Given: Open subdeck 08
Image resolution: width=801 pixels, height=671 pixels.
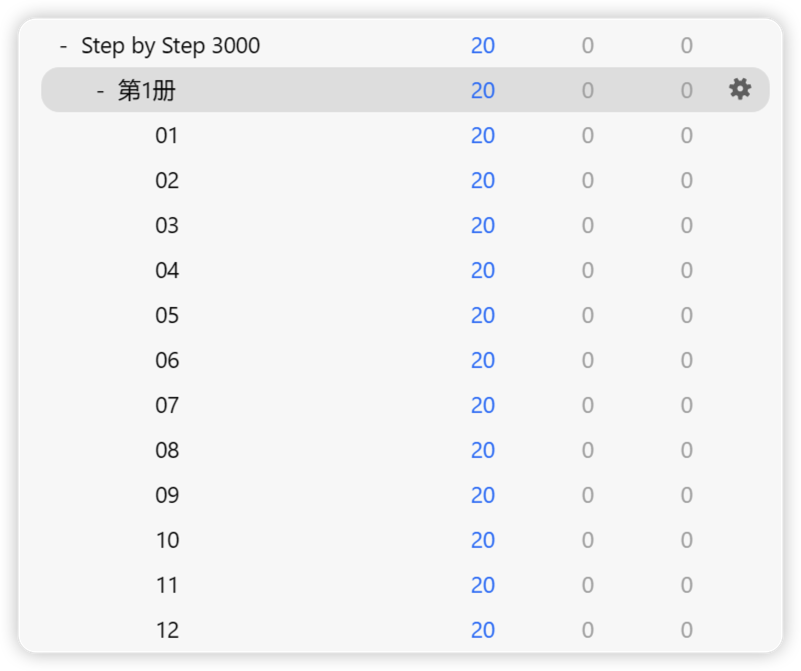Looking at the screenshot, I should coord(167,450).
